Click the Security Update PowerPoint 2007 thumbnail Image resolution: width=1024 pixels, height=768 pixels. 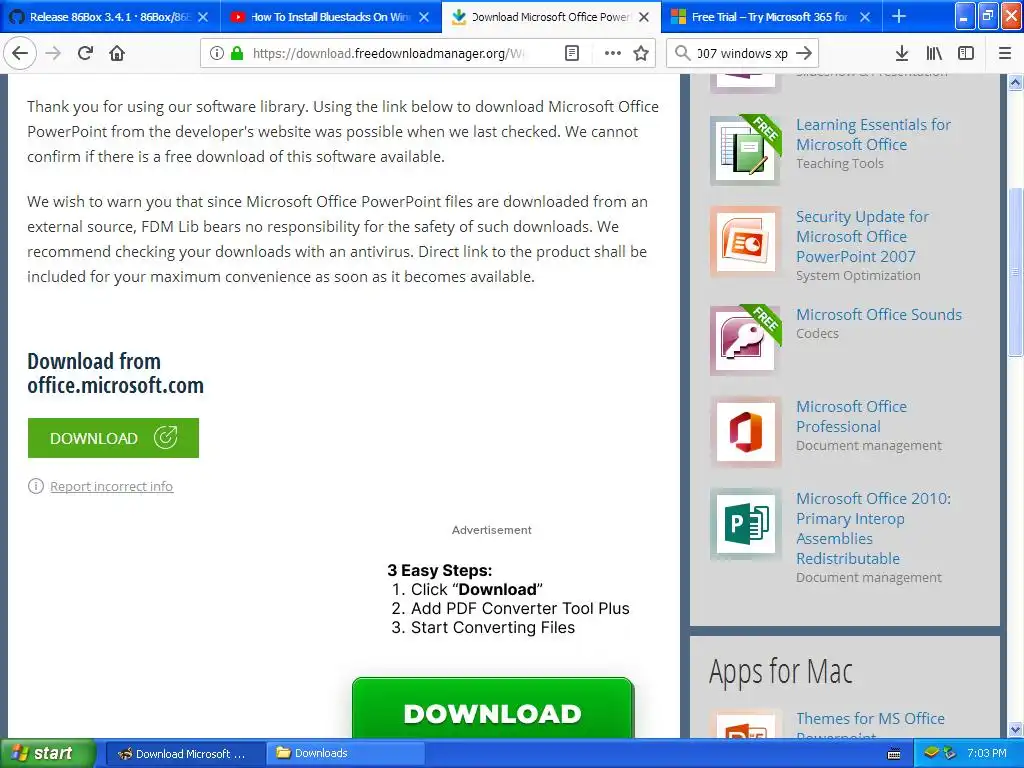click(x=745, y=242)
